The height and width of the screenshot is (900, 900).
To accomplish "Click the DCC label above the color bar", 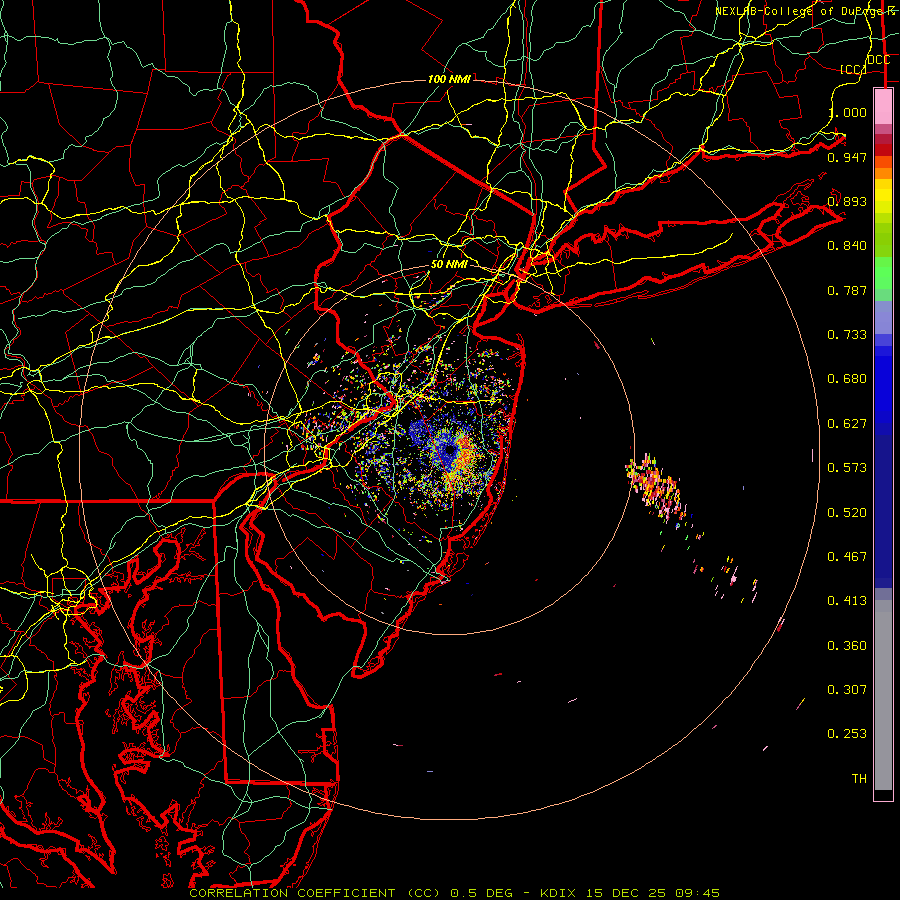I will [879, 60].
